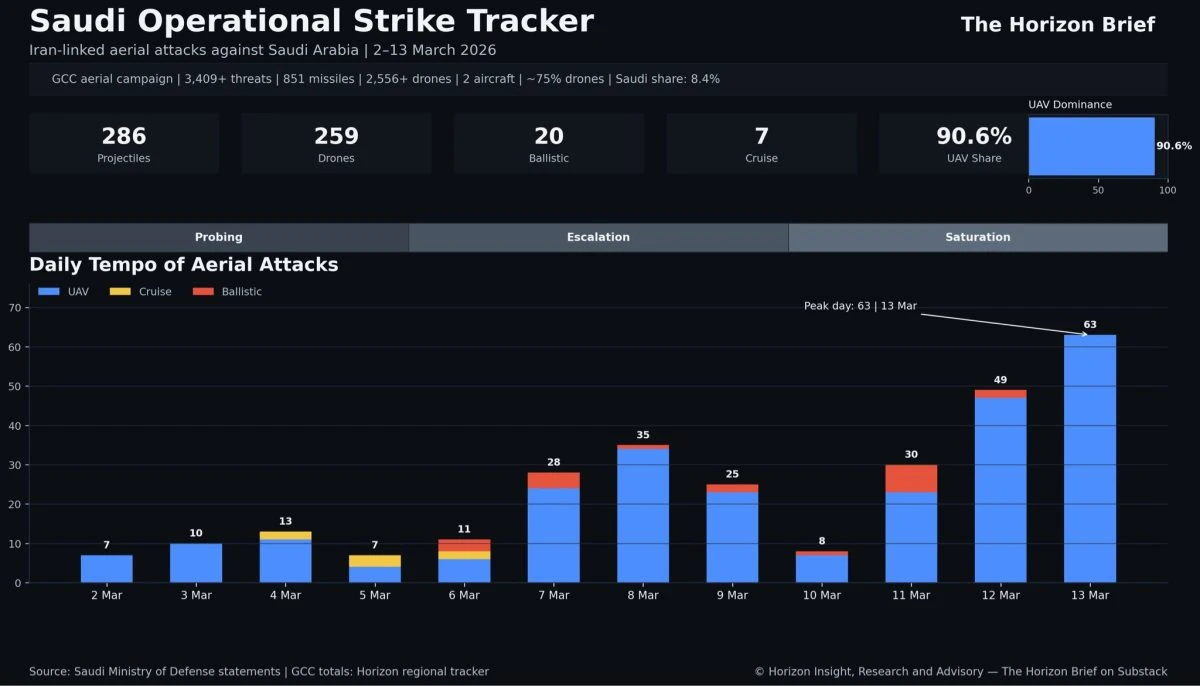Click the blue UAV legend swatch
Screen dimensions: 1200x686
click(49, 292)
